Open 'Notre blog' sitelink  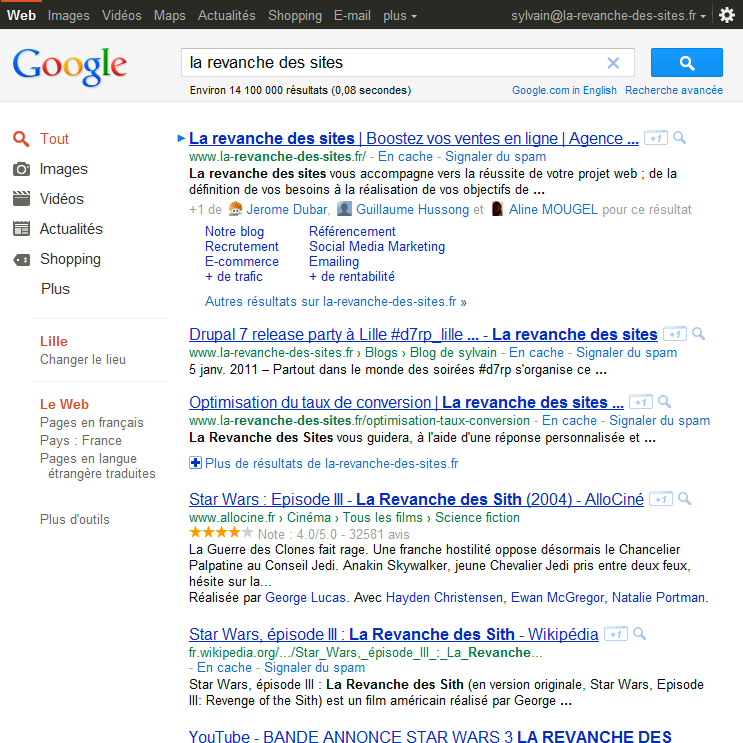tap(234, 231)
